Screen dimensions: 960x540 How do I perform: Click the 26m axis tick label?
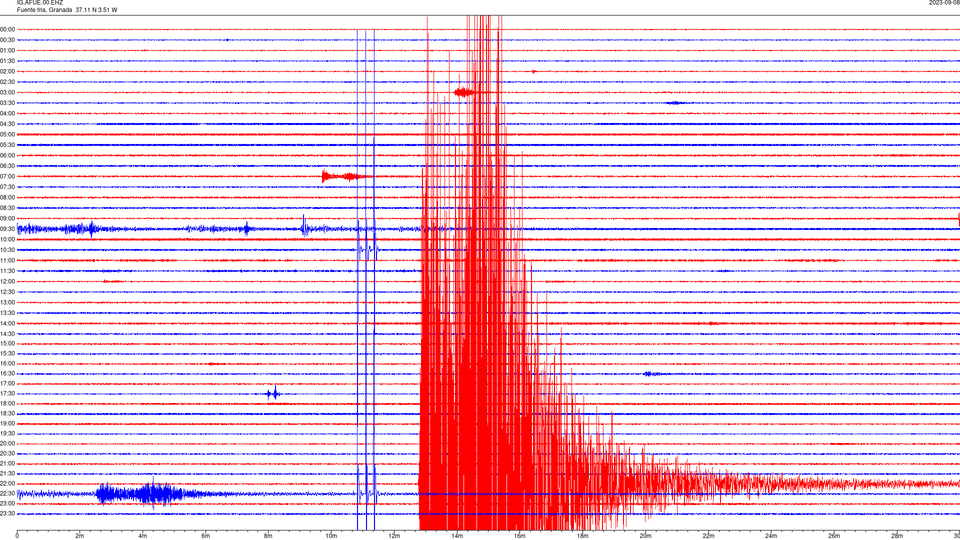point(834,536)
